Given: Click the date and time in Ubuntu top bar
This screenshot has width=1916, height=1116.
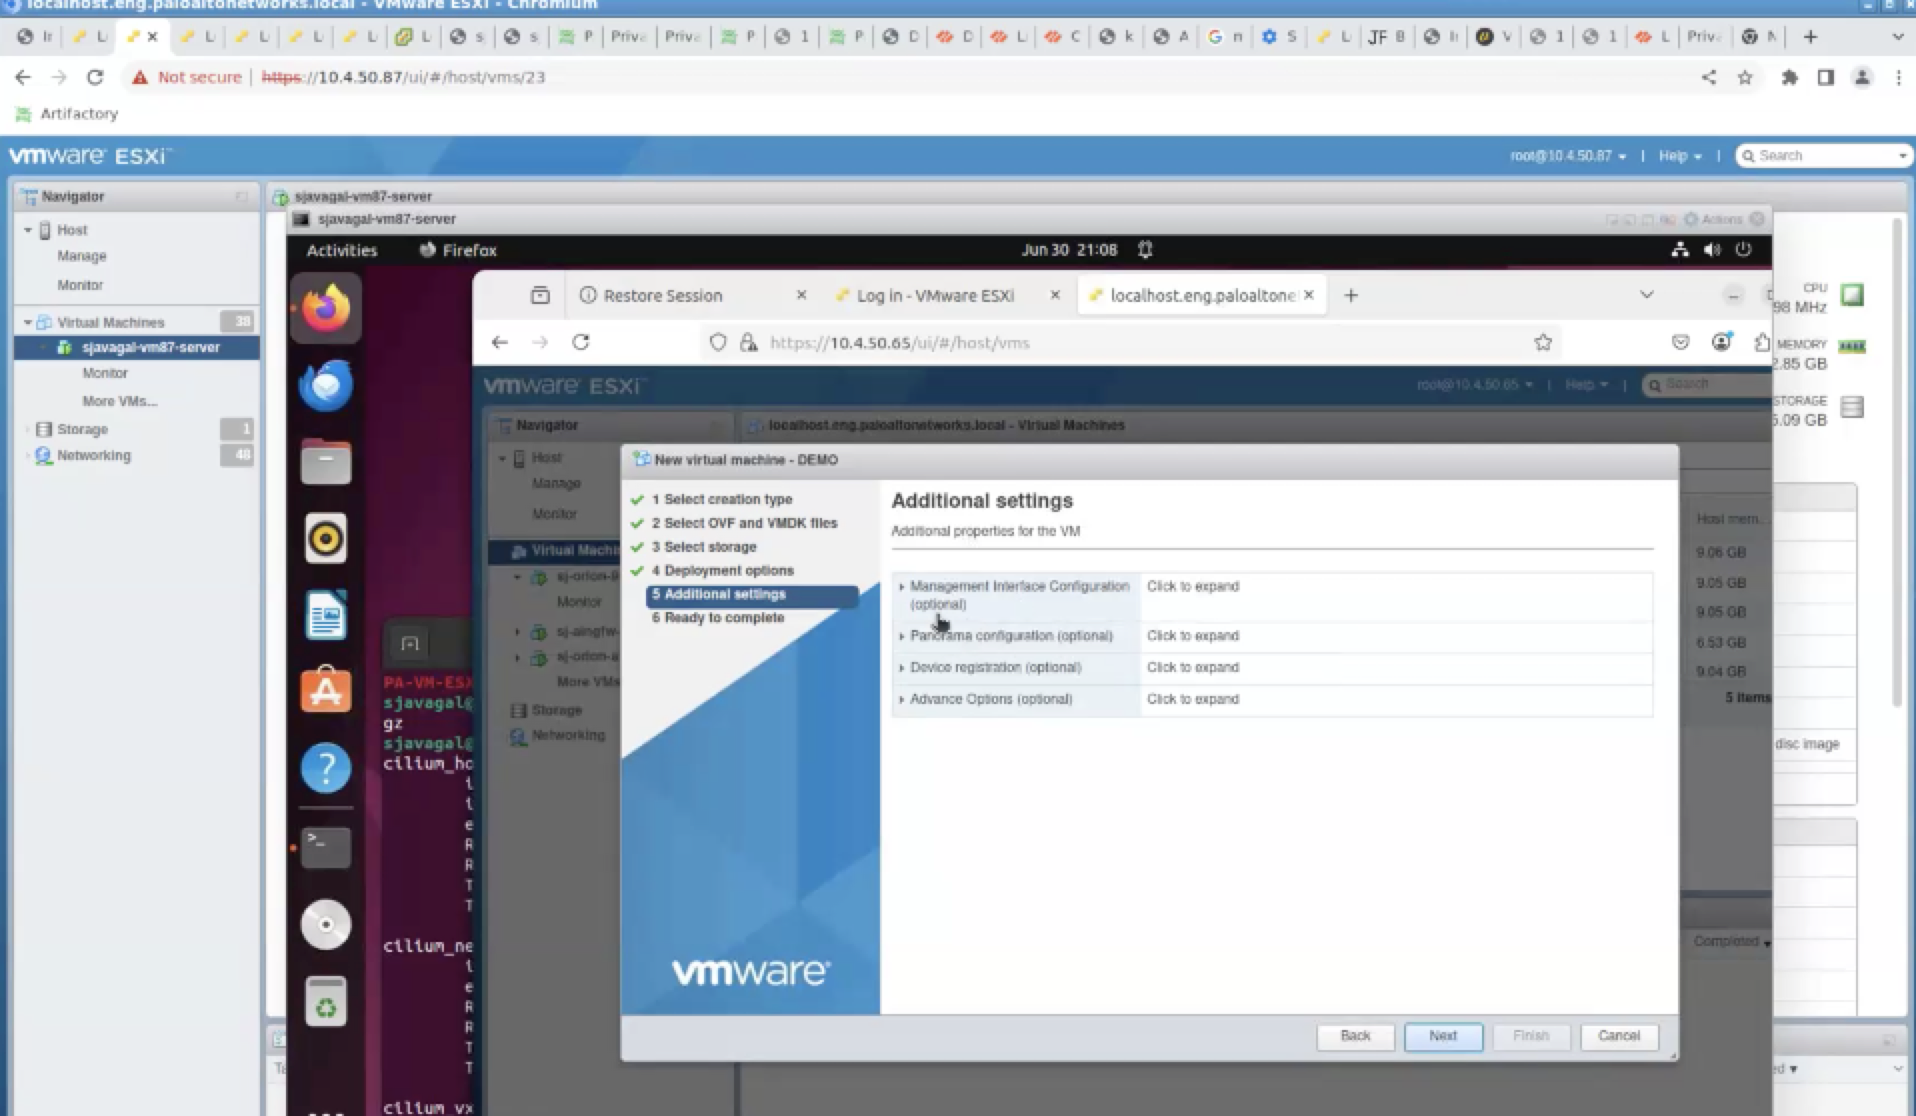Looking at the screenshot, I should point(1069,250).
